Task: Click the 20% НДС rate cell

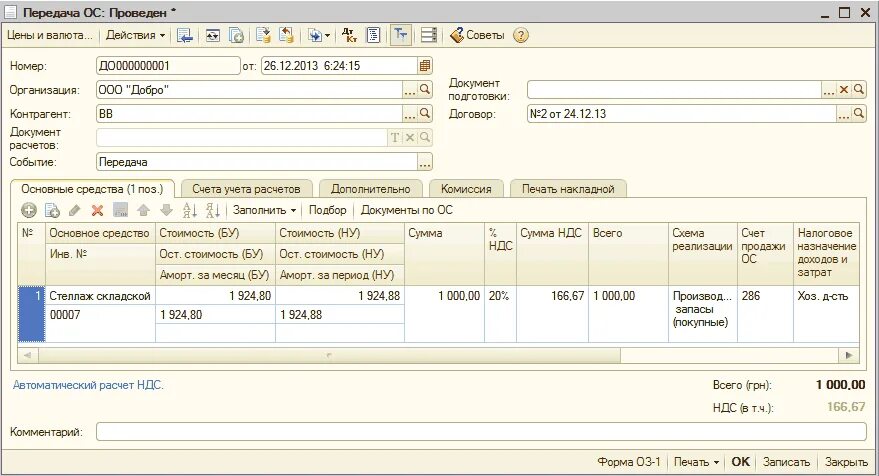Action: point(500,314)
